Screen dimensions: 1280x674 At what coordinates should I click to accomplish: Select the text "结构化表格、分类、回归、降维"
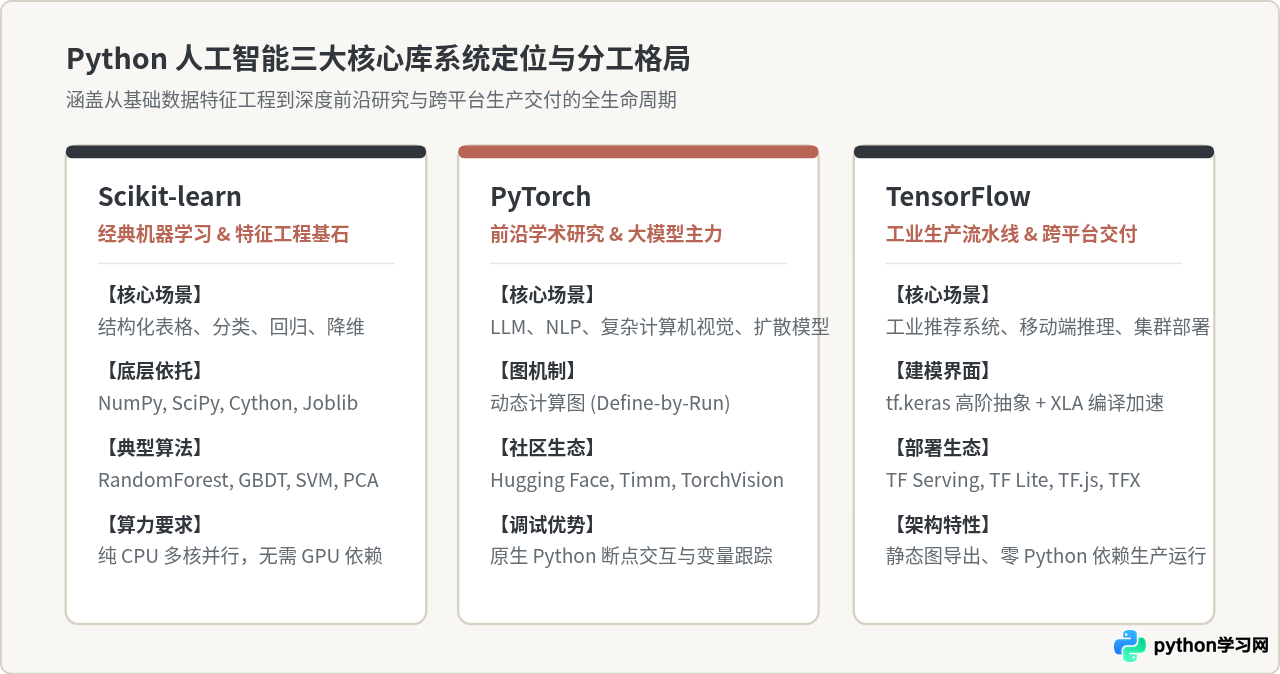point(231,327)
